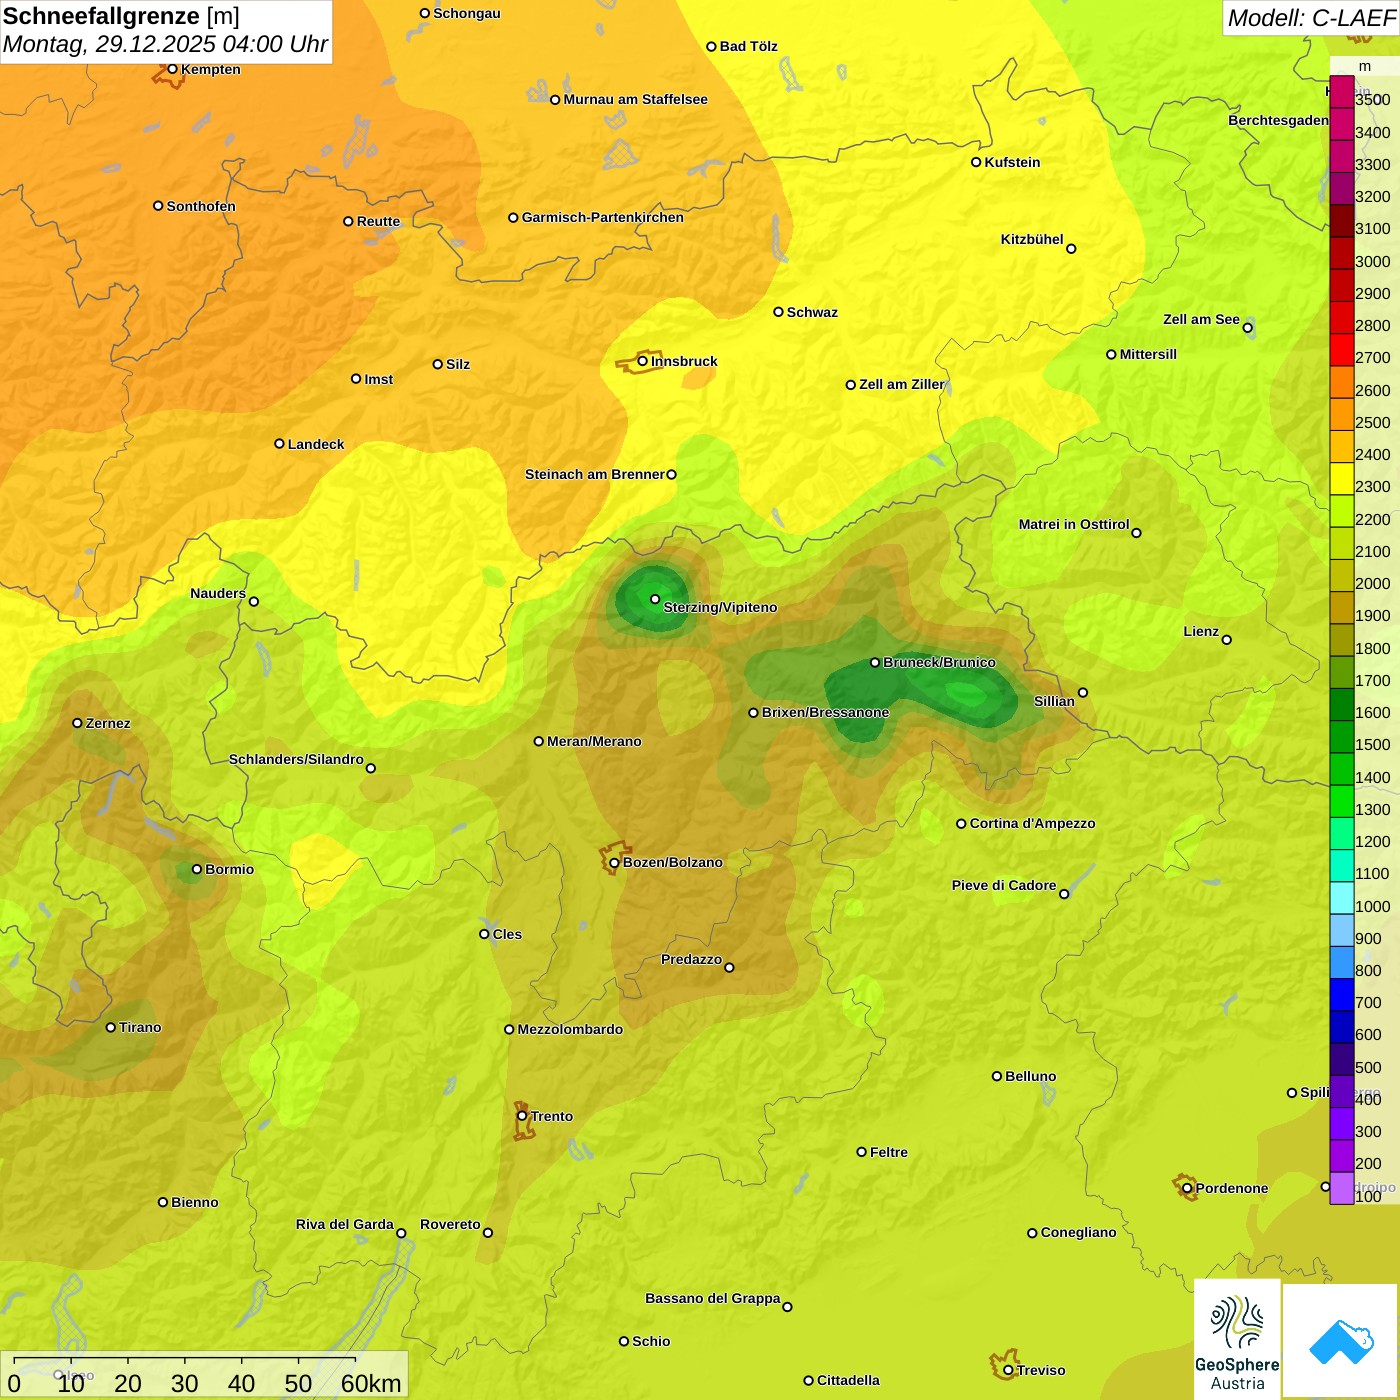Click the Innsbruck city marker
The height and width of the screenshot is (1400, 1400).
pyautogui.click(x=643, y=361)
